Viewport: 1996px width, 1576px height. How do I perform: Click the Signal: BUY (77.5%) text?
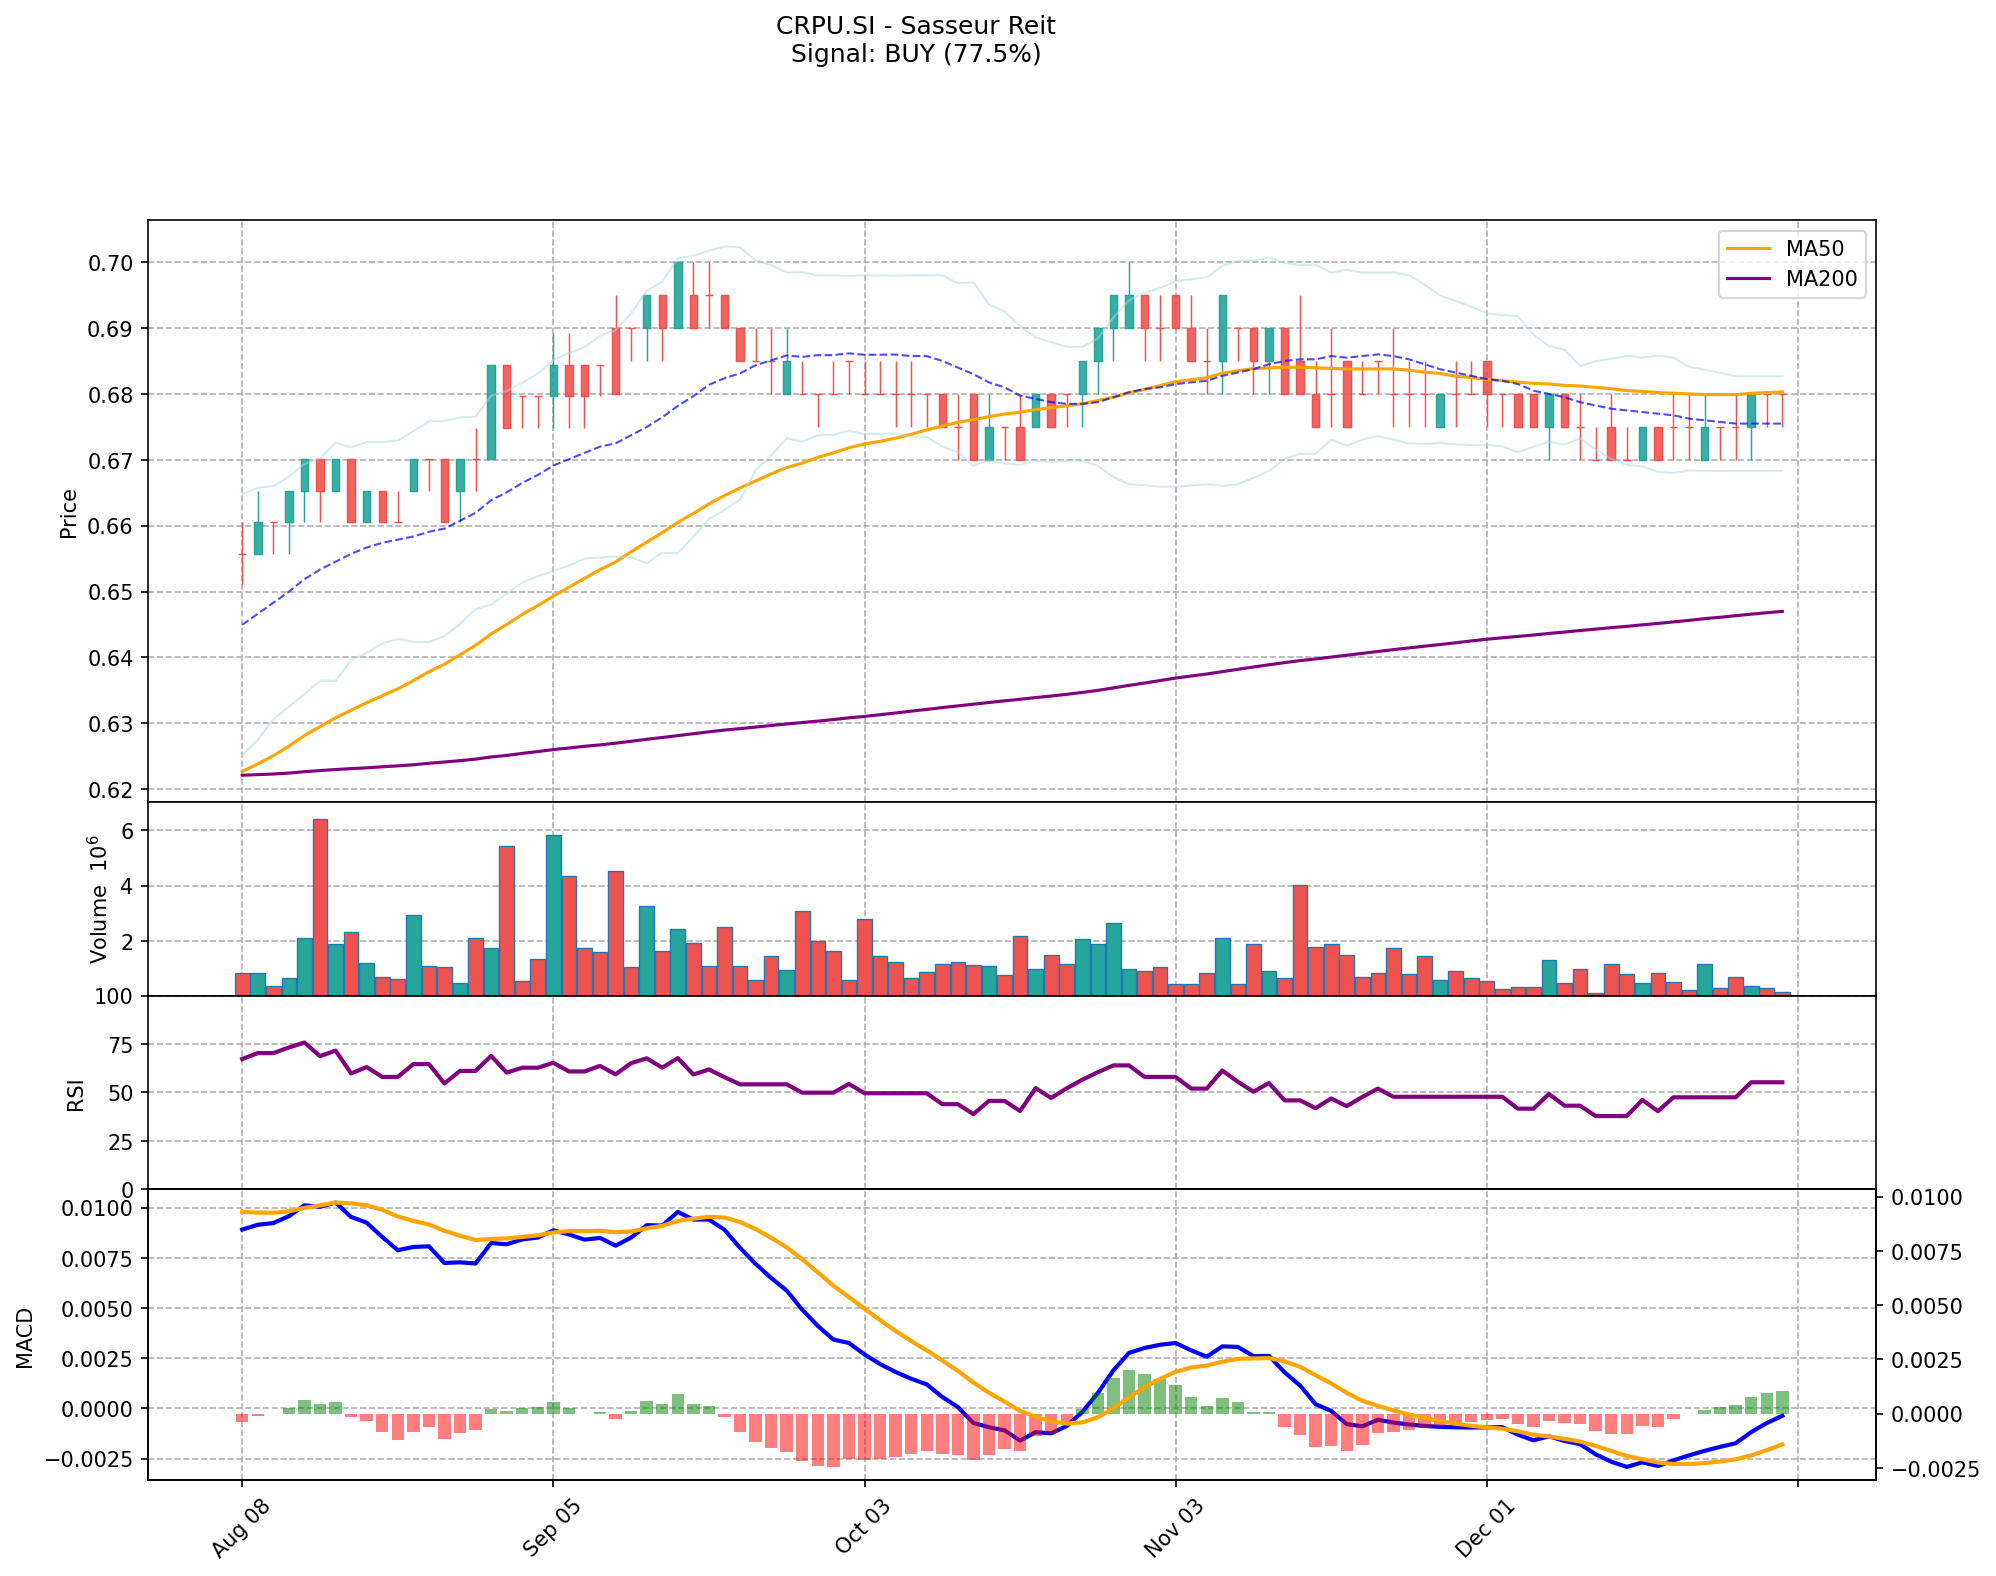(x=915, y=54)
